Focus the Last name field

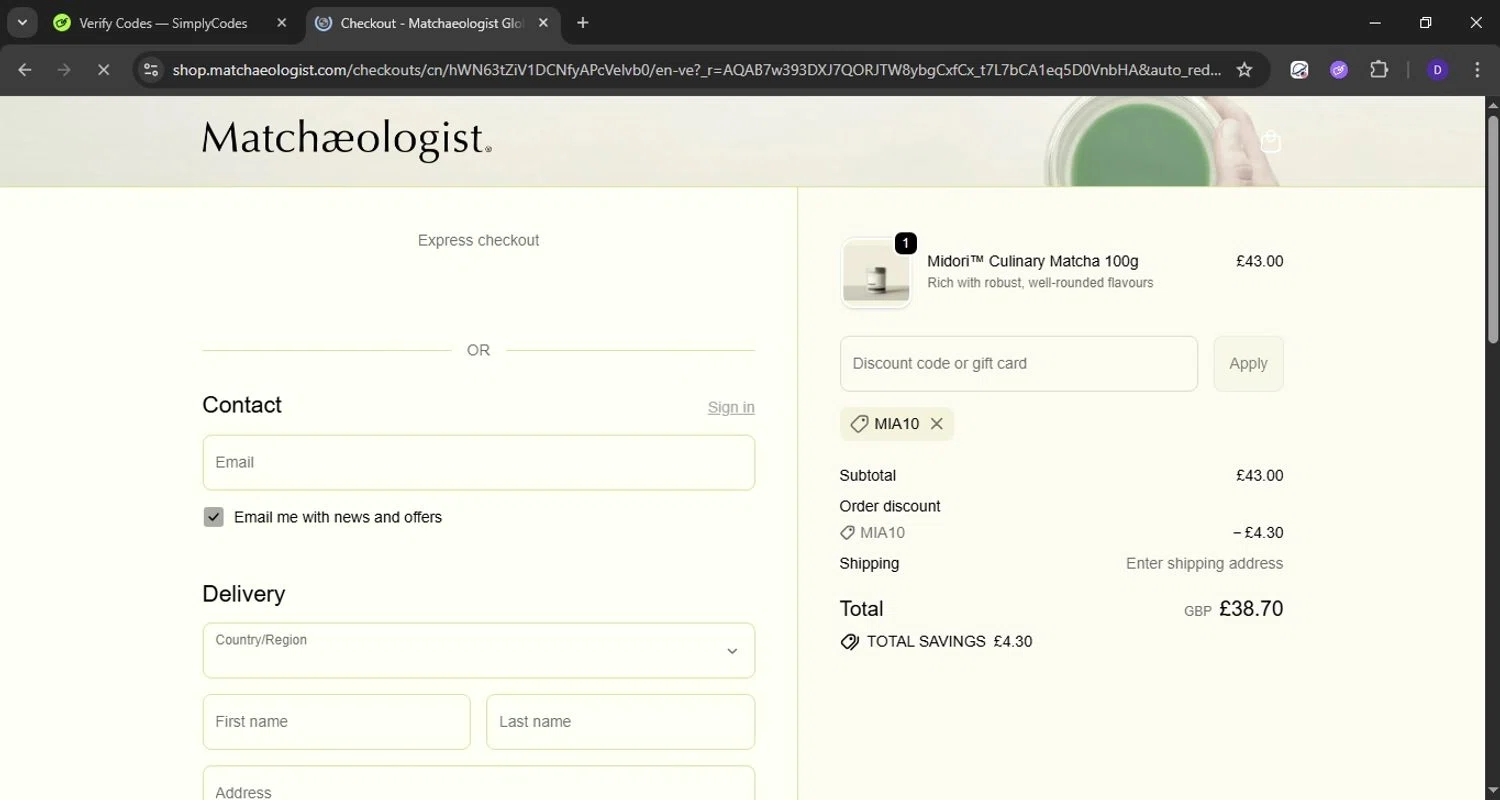tap(620, 722)
